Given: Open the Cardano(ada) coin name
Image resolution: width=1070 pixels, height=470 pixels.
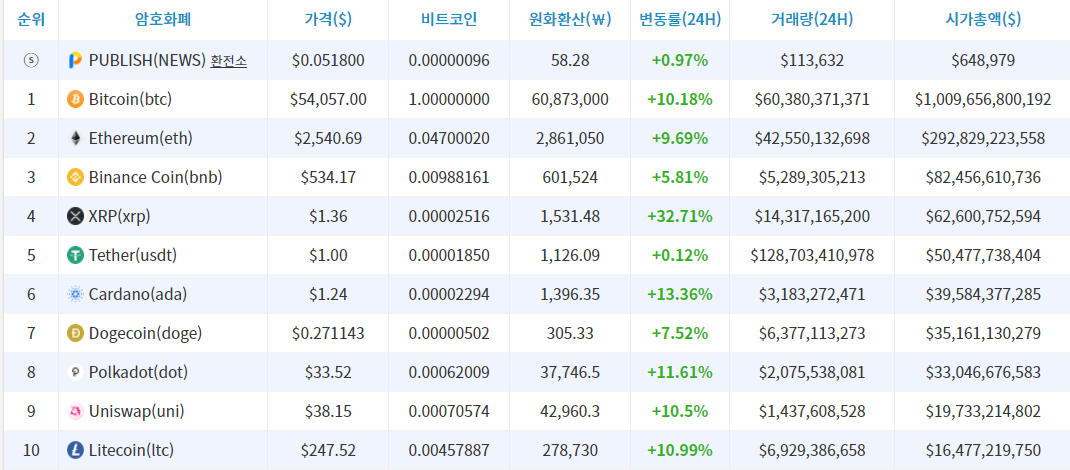Looking at the screenshot, I should tap(138, 295).
